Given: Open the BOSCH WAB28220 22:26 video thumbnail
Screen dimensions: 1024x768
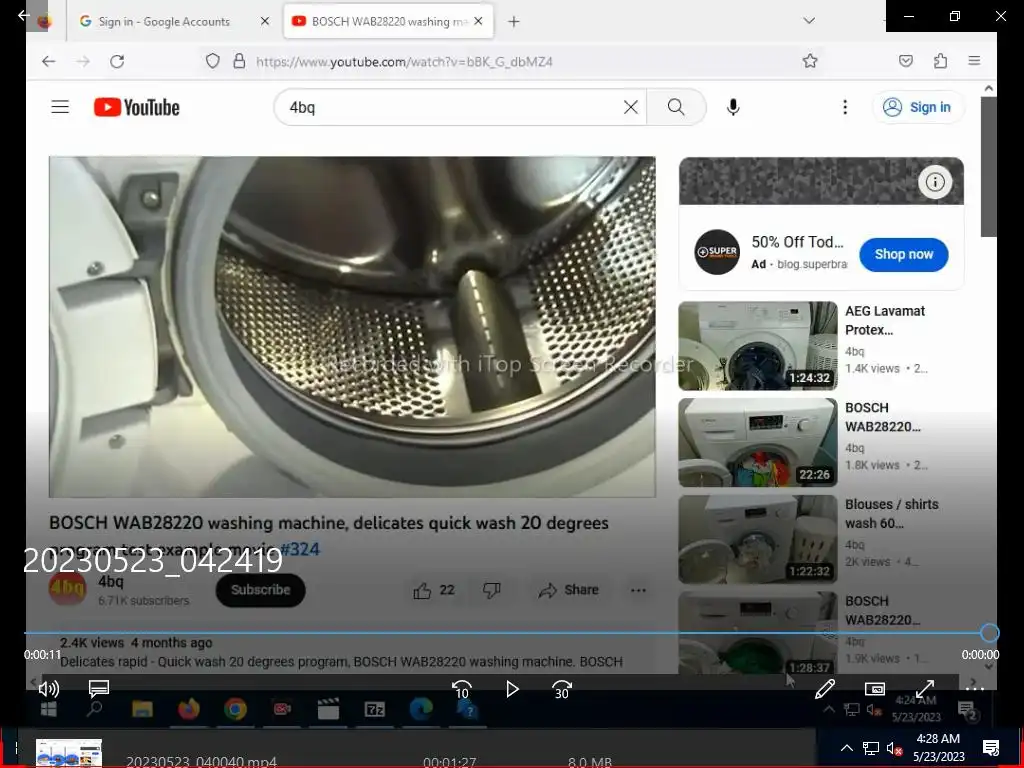Looking at the screenshot, I should coord(758,442).
